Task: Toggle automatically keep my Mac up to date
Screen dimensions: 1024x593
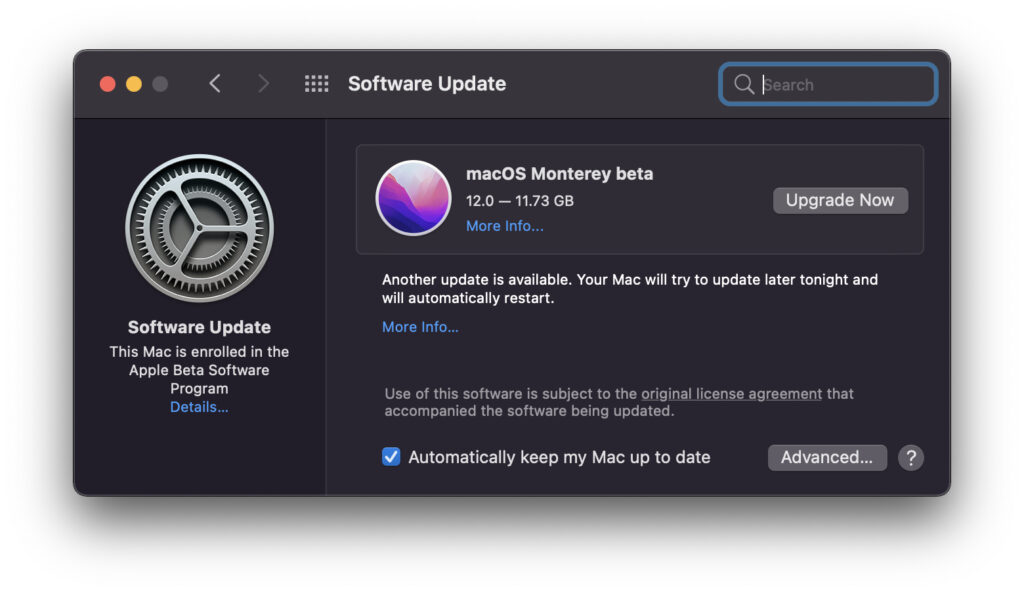Action: 391,457
